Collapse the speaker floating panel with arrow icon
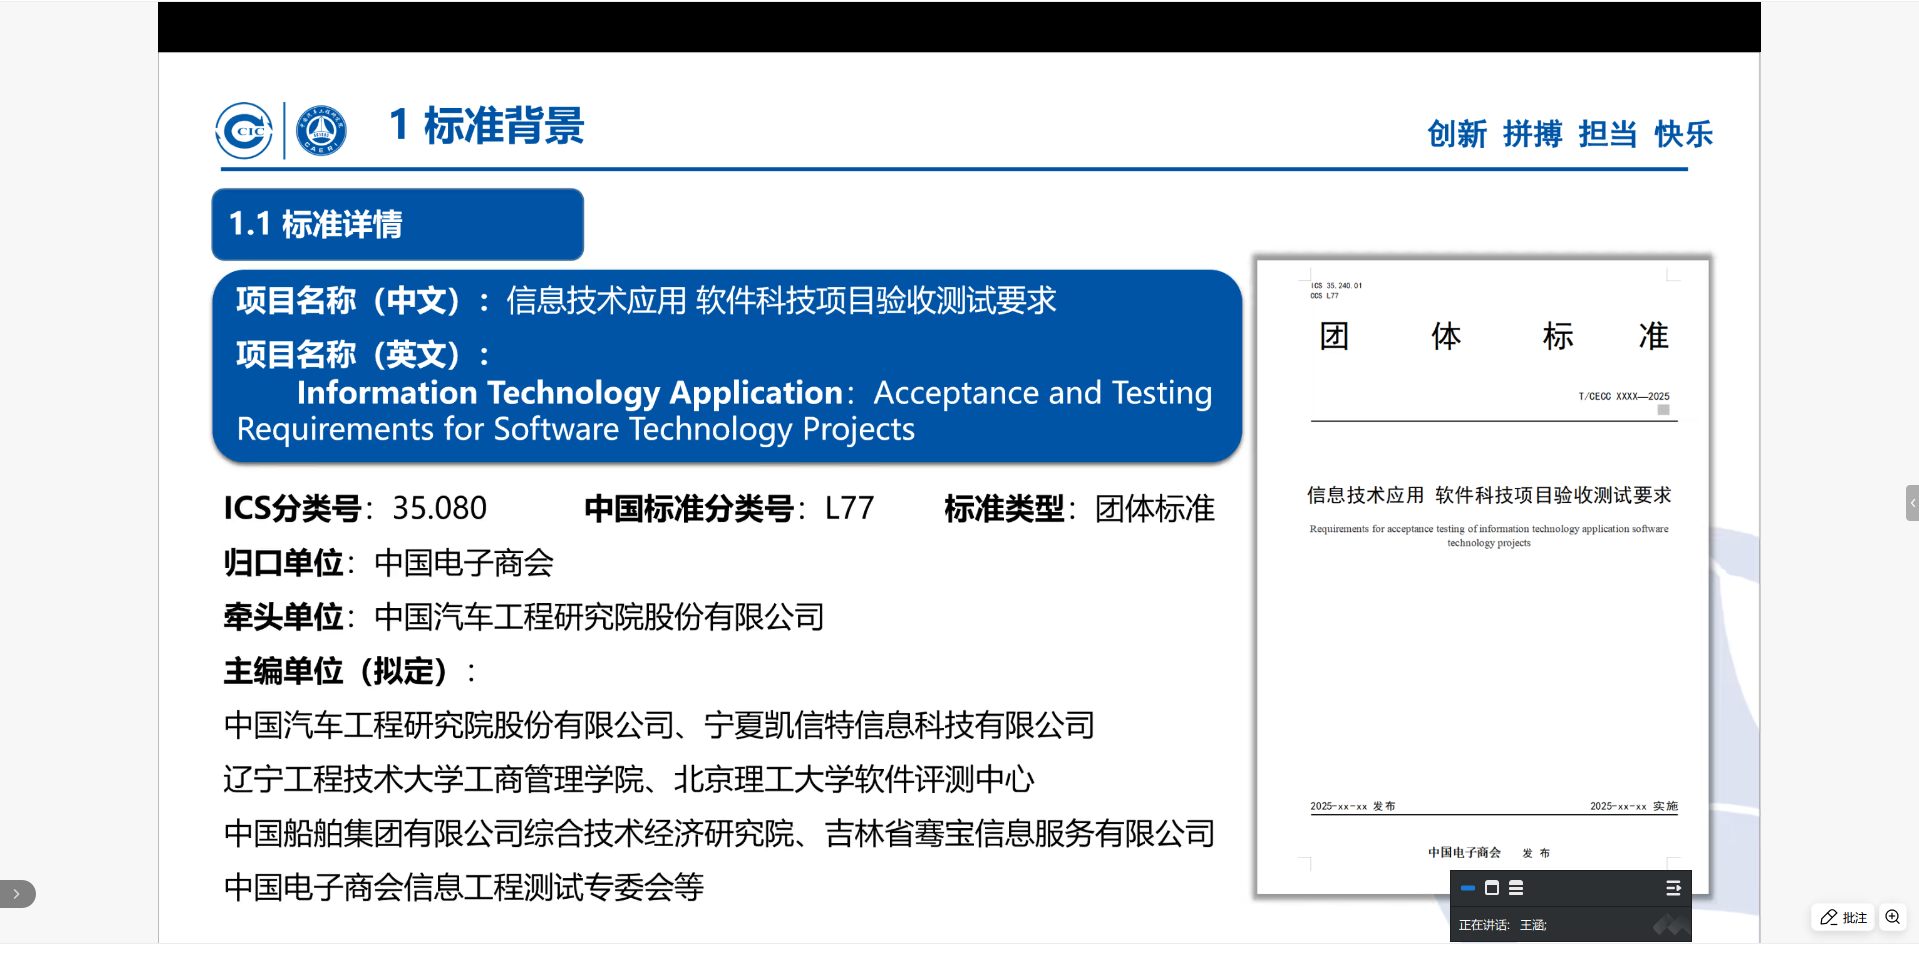The height and width of the screenshot is (955, 1919). coord(1672,888)
